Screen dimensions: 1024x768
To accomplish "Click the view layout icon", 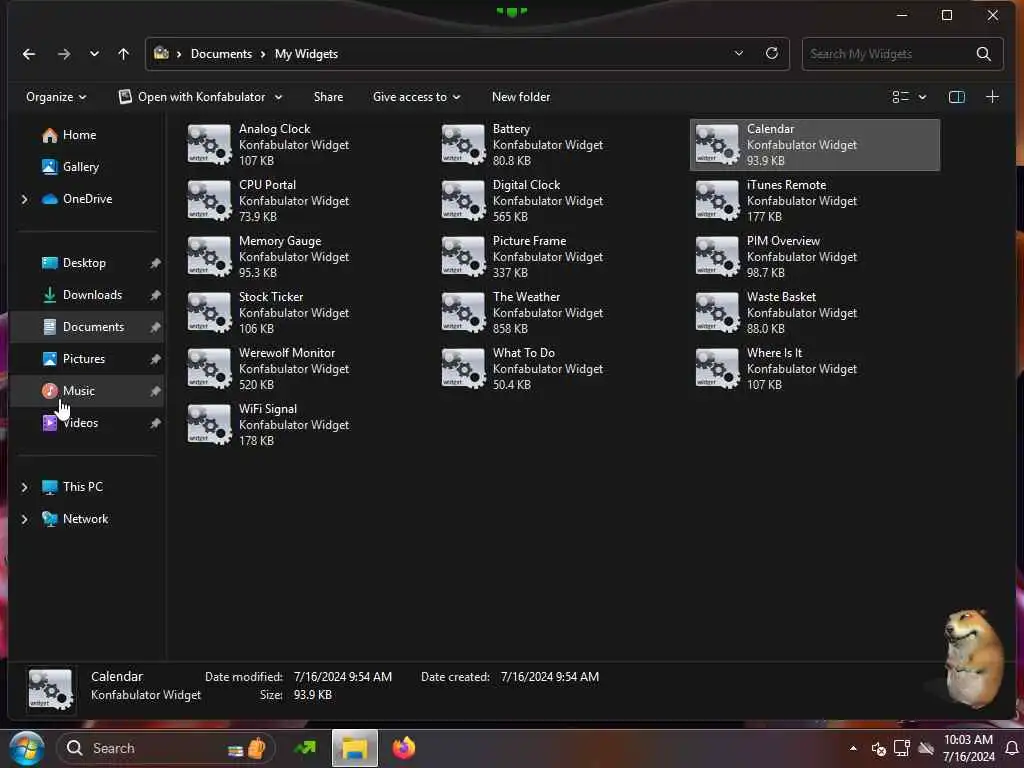I will coord(901,97).
